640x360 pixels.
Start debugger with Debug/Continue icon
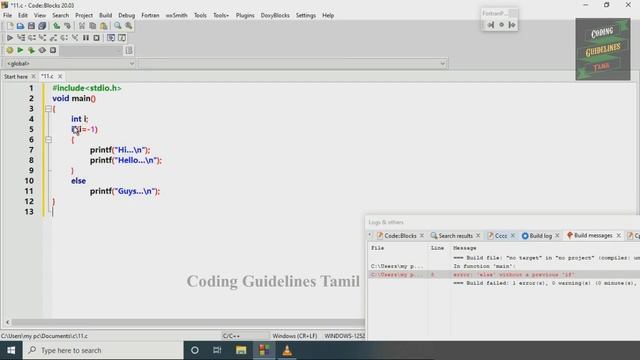[x=10, y=38]
